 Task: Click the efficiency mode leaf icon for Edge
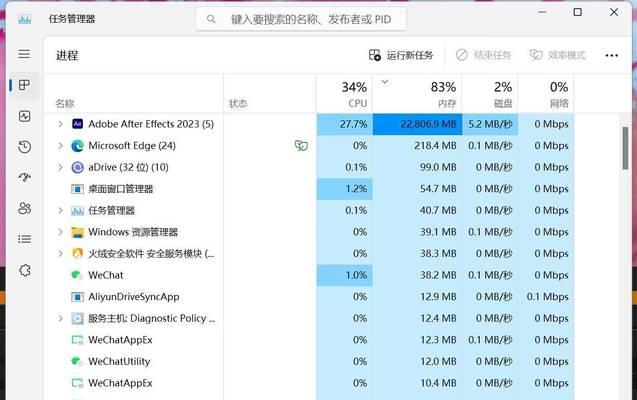tap(301, 145)
